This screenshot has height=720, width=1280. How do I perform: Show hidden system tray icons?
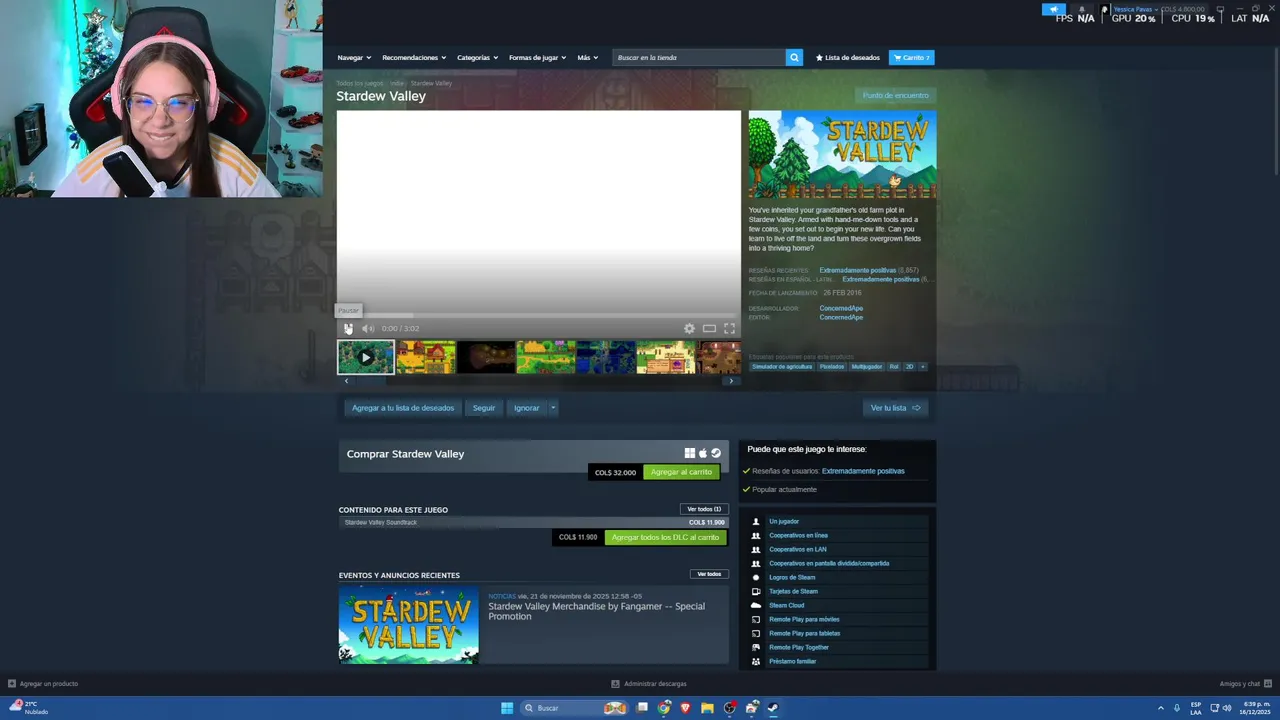[x=1161, y=708]
